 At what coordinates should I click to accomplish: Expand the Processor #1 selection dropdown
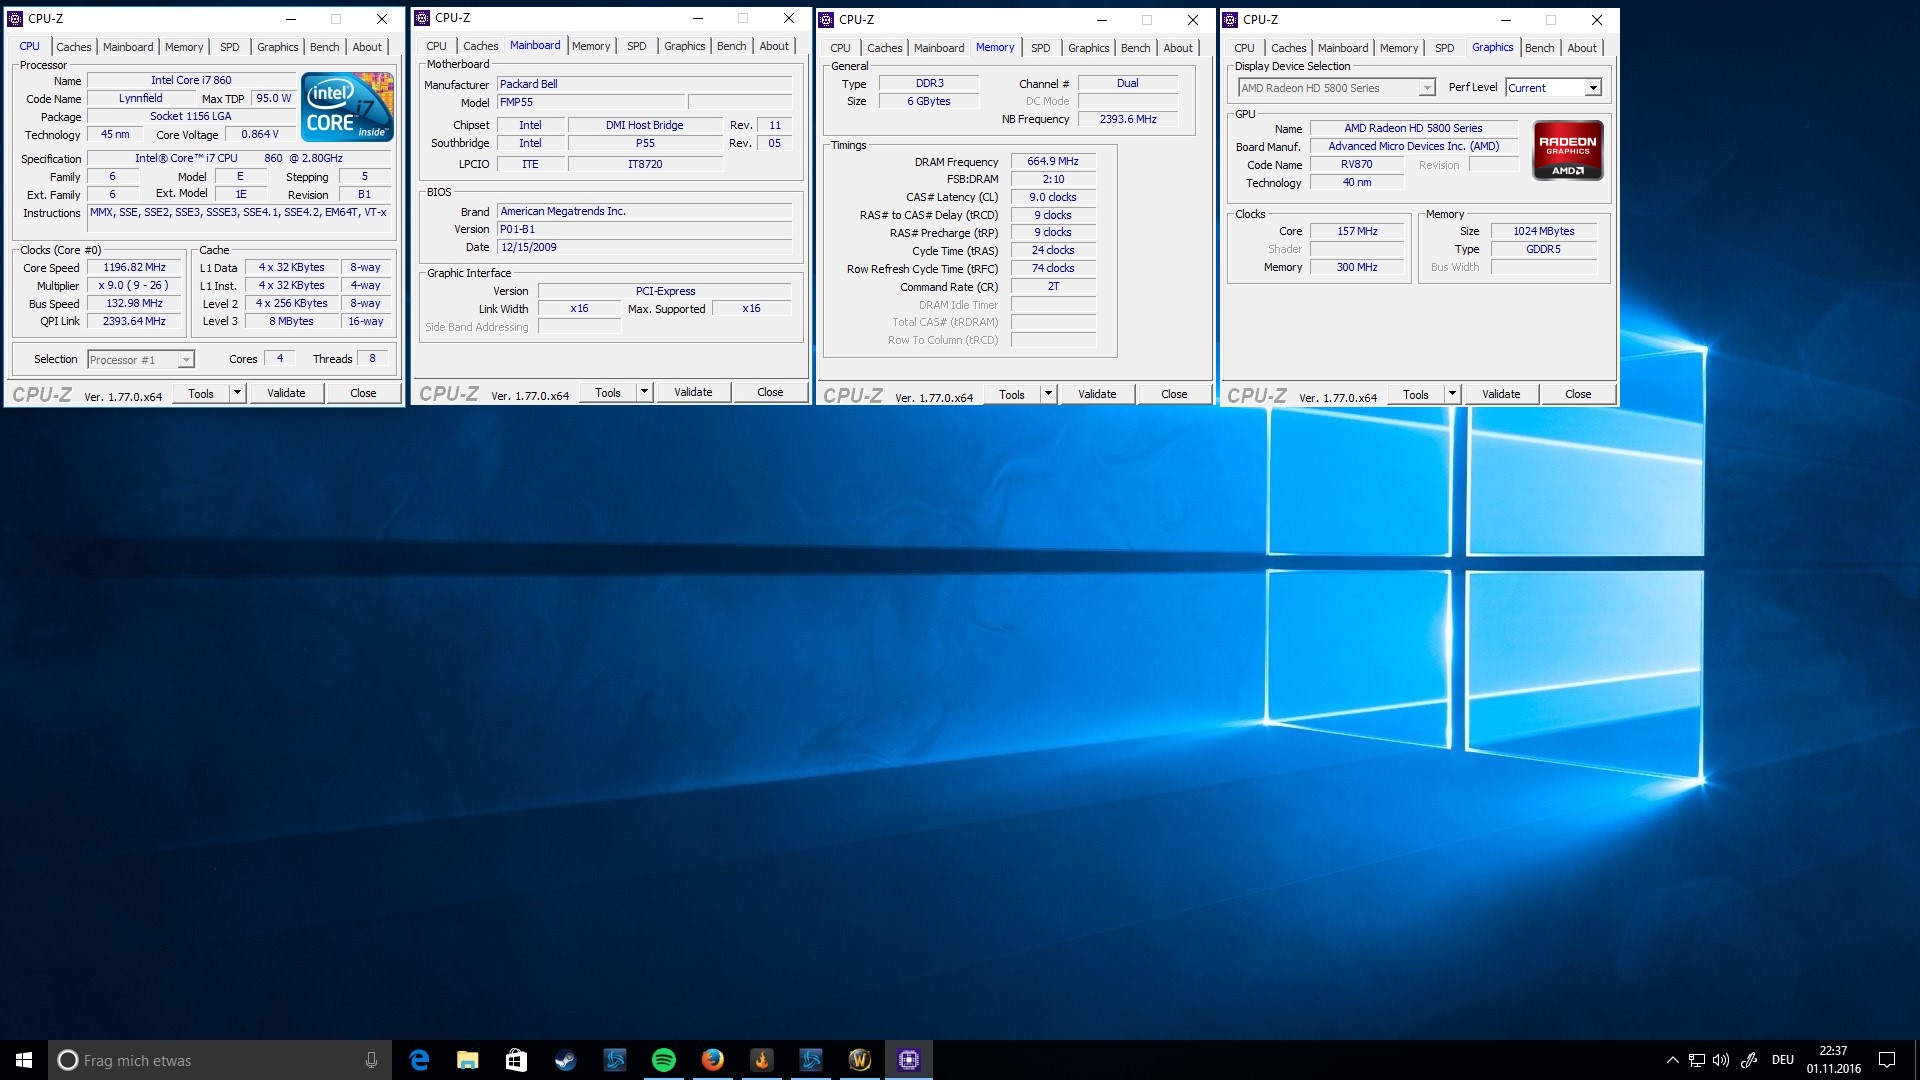tap(186, 360)
